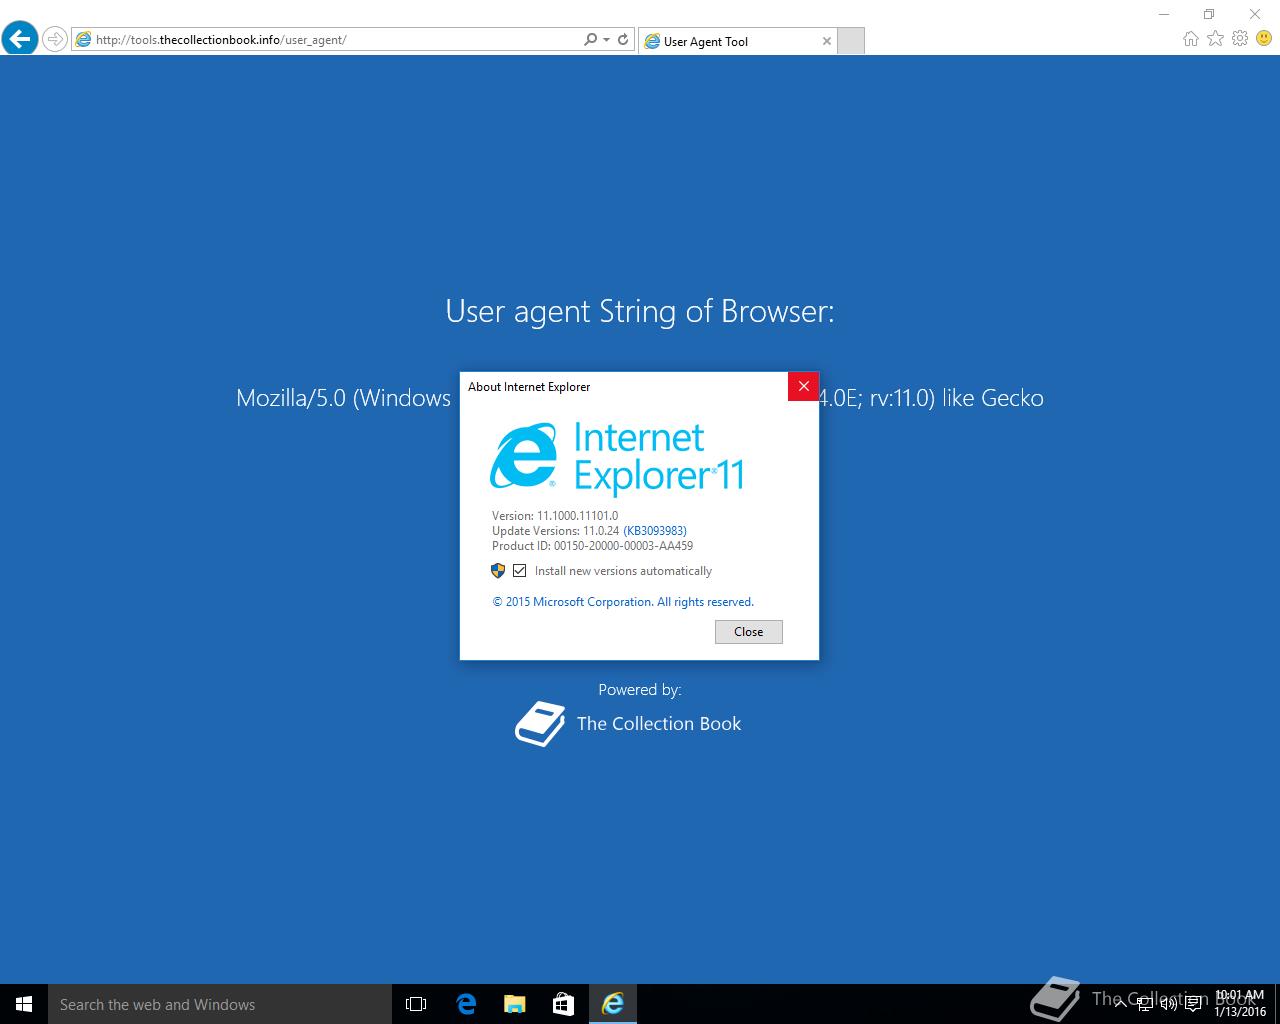Open the Windows Store taskbar icon
1280x1024 pixels.
(x=563, y=1004)
